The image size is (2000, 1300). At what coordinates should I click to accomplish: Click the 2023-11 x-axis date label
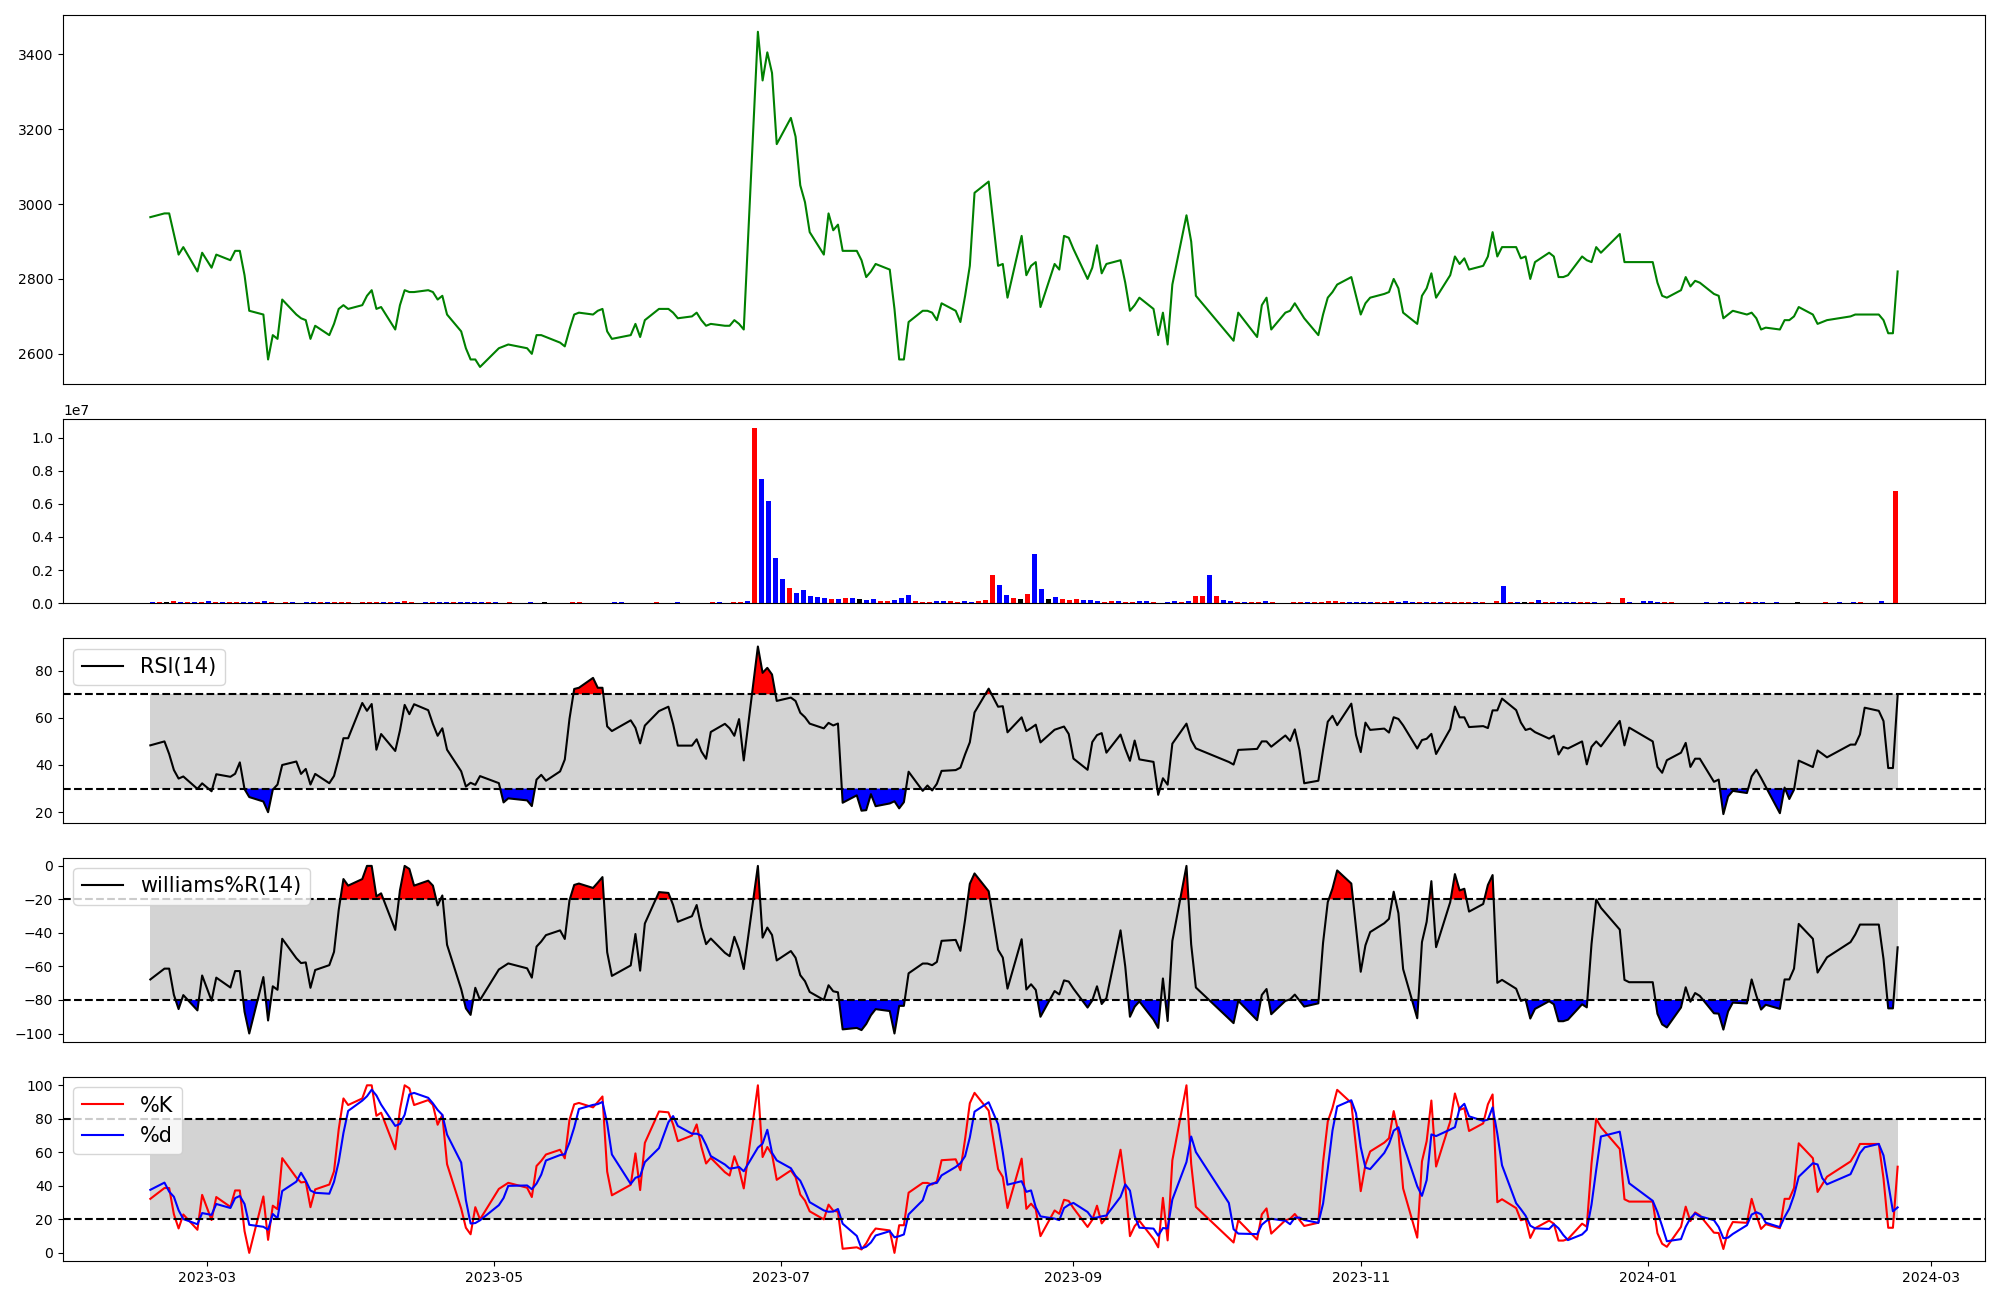tap(1360, 1277)
